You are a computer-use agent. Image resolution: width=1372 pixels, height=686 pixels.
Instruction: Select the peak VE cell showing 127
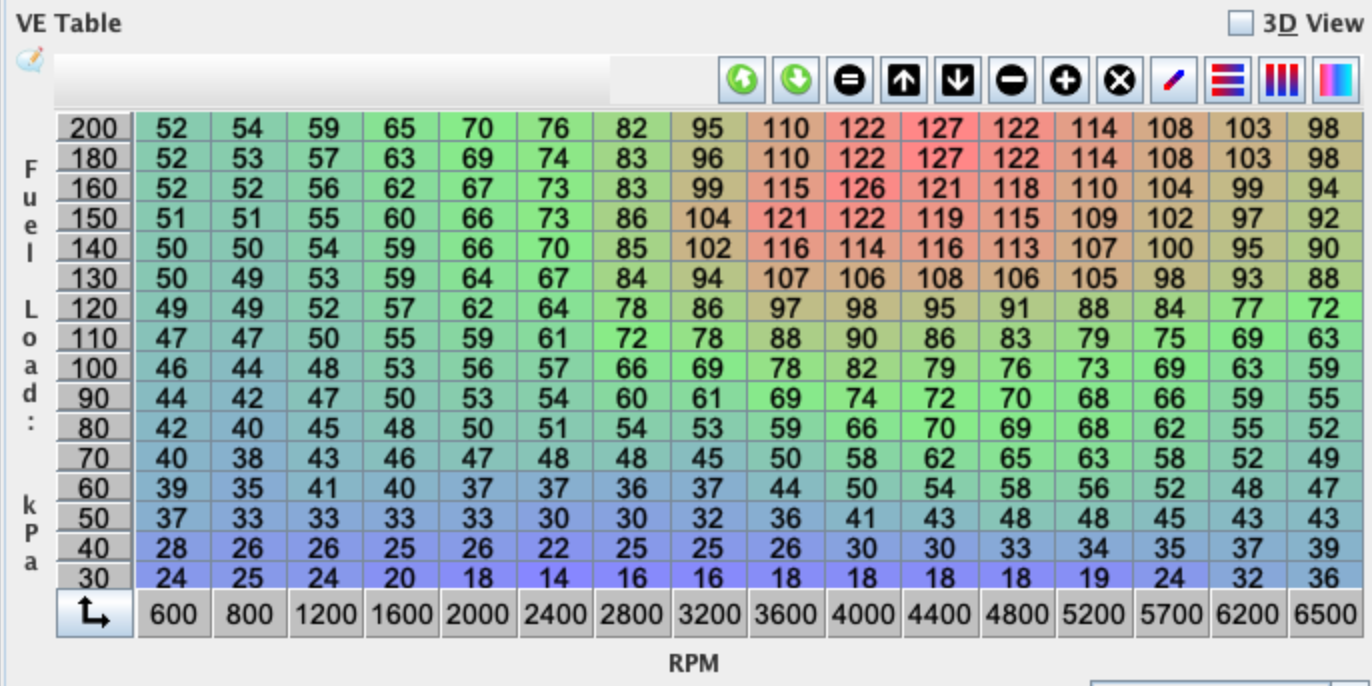[x=938, y=129]
